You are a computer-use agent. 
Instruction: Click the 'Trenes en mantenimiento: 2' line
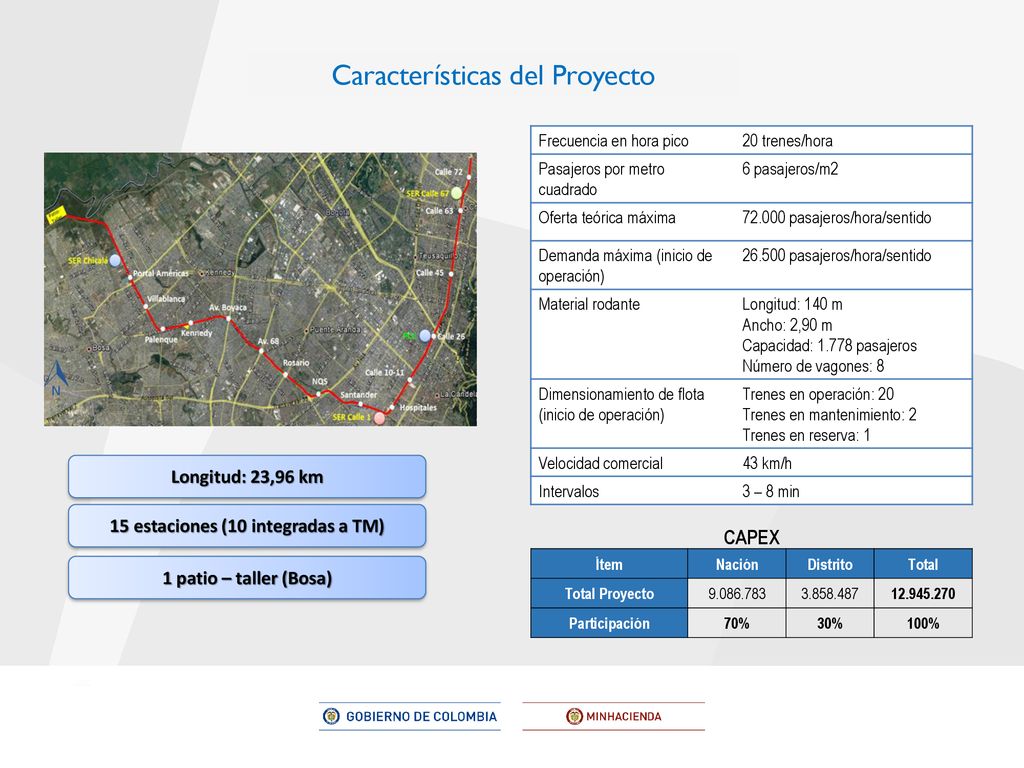pyautogui.click(x=829, y=415)
